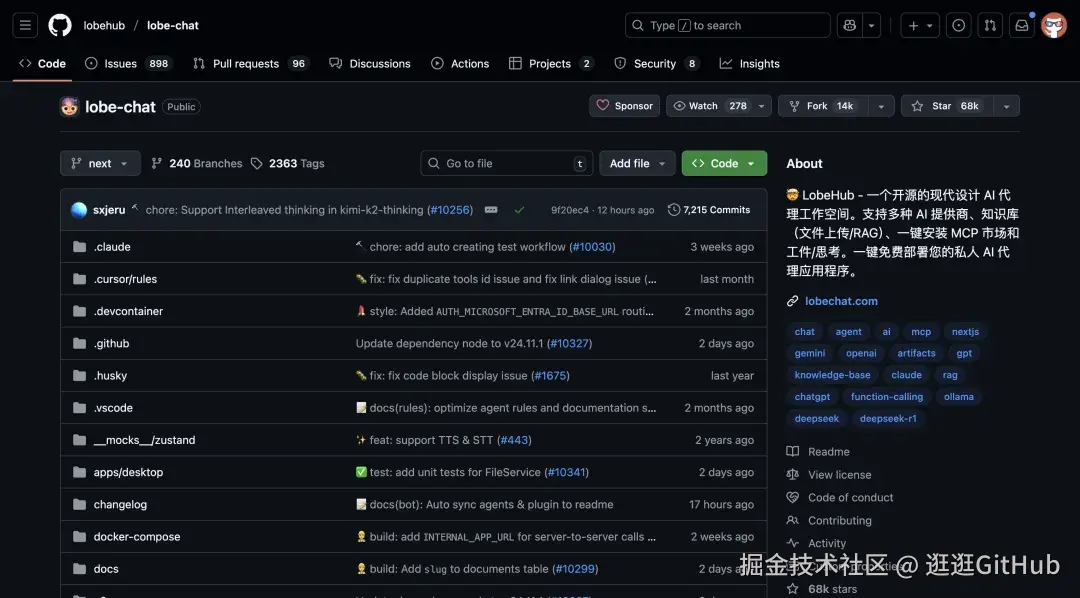Image resolution: width=1080 pixels, height=598 pixels.
Task: Click the Sponsor button
Action: pos(625,106)
